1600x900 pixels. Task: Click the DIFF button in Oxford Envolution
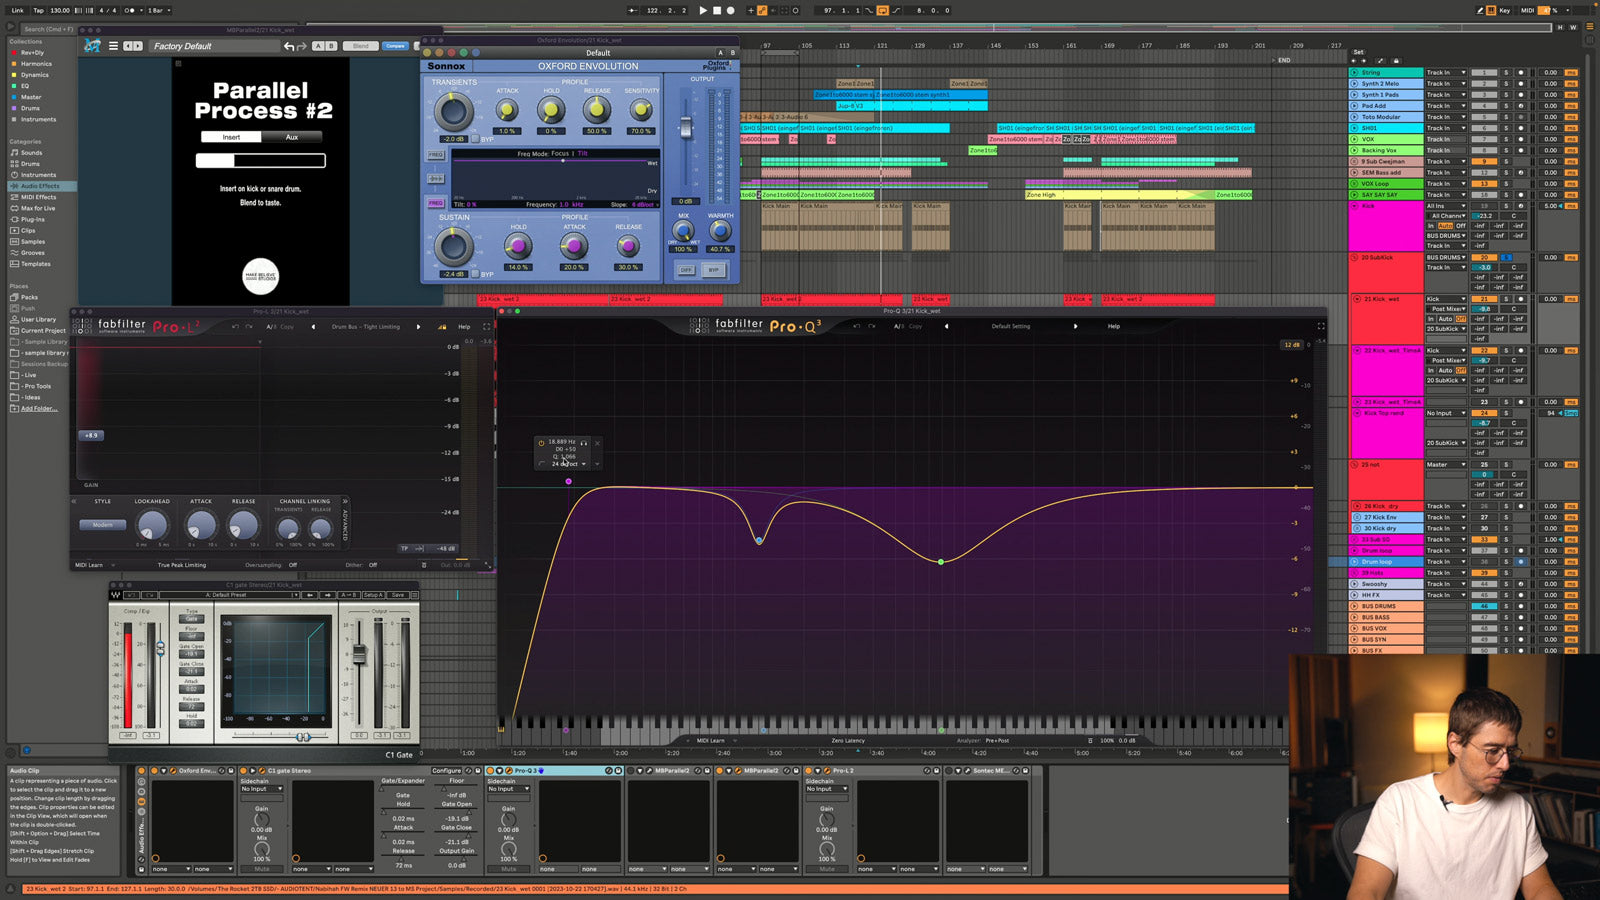[x=686, y=270]
